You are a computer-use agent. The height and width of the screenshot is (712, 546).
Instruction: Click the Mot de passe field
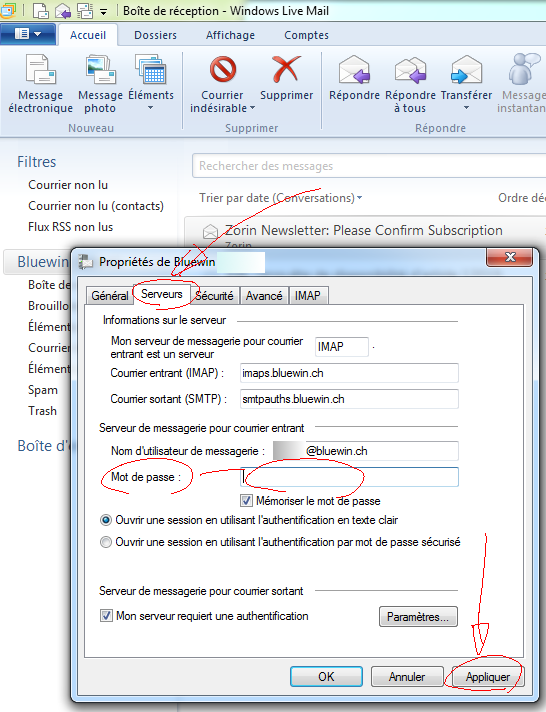point(349,477)
